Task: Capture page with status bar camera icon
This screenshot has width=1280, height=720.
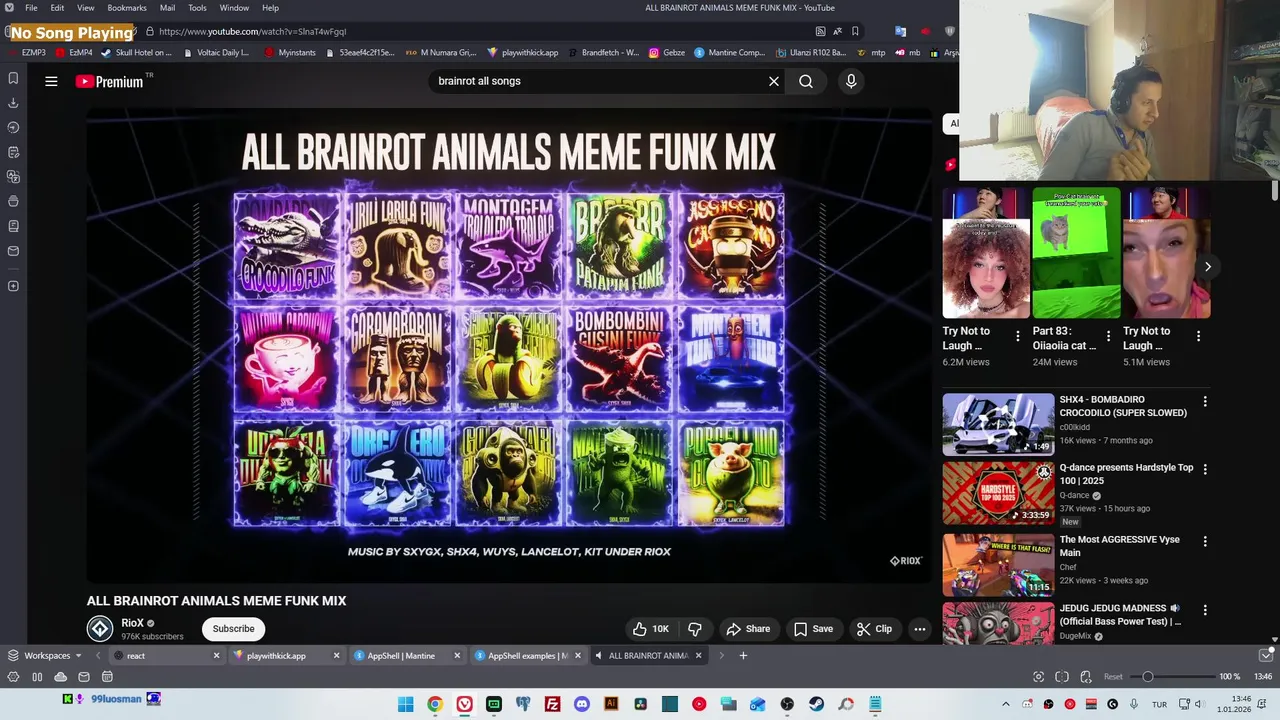Action: (1039, 677)
